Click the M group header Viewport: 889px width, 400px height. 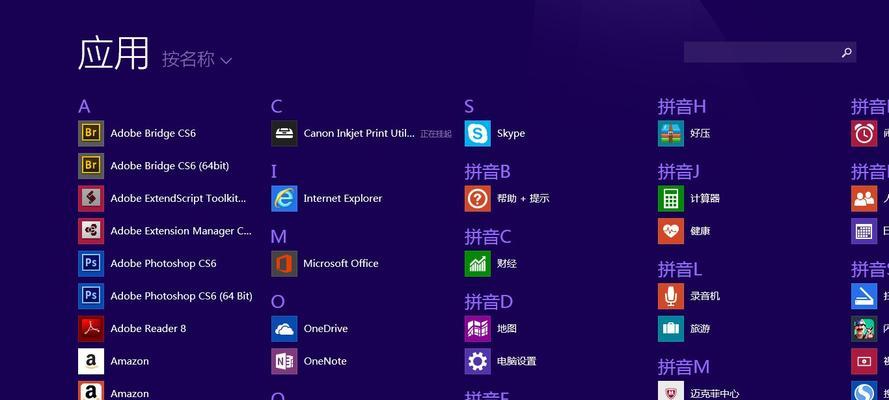tap(278, 237)
